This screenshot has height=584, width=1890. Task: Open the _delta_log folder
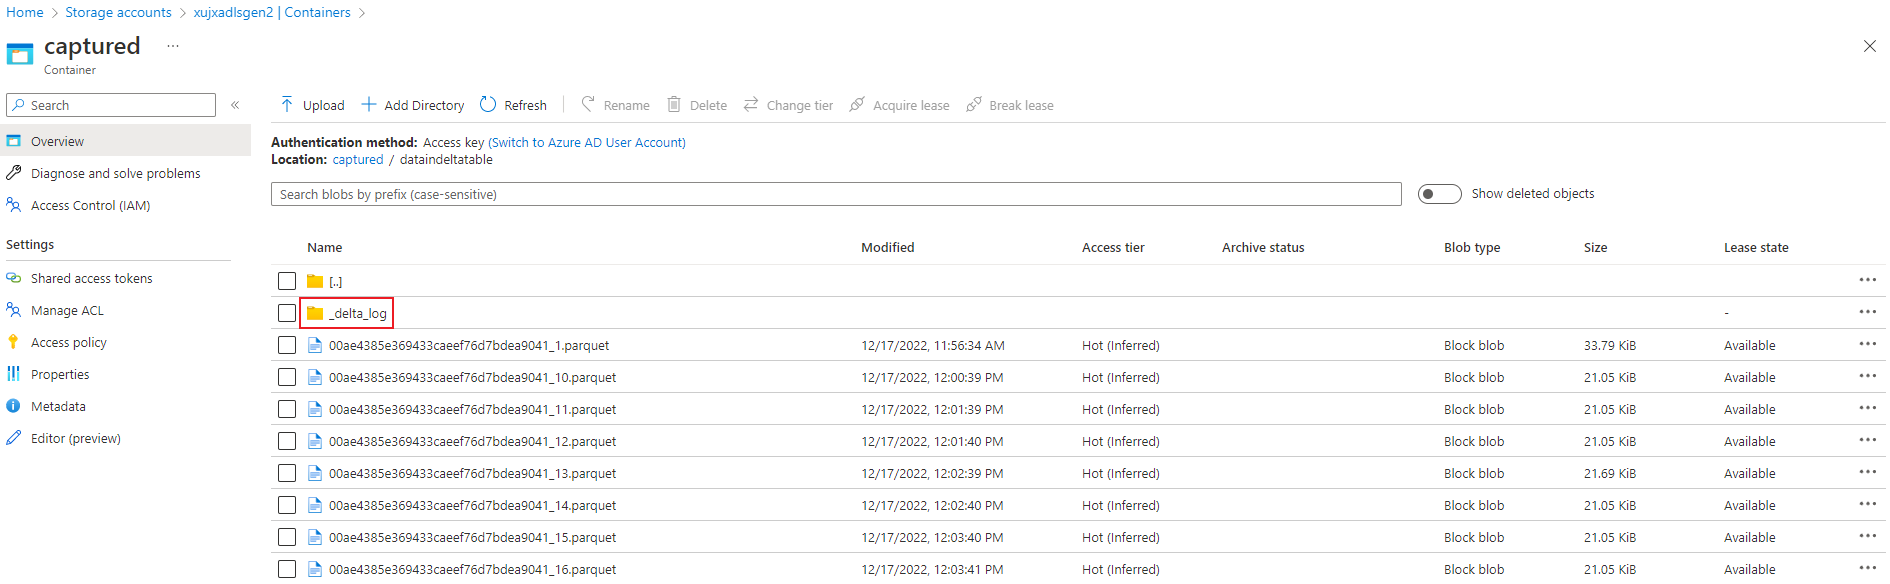click(358, 313)
